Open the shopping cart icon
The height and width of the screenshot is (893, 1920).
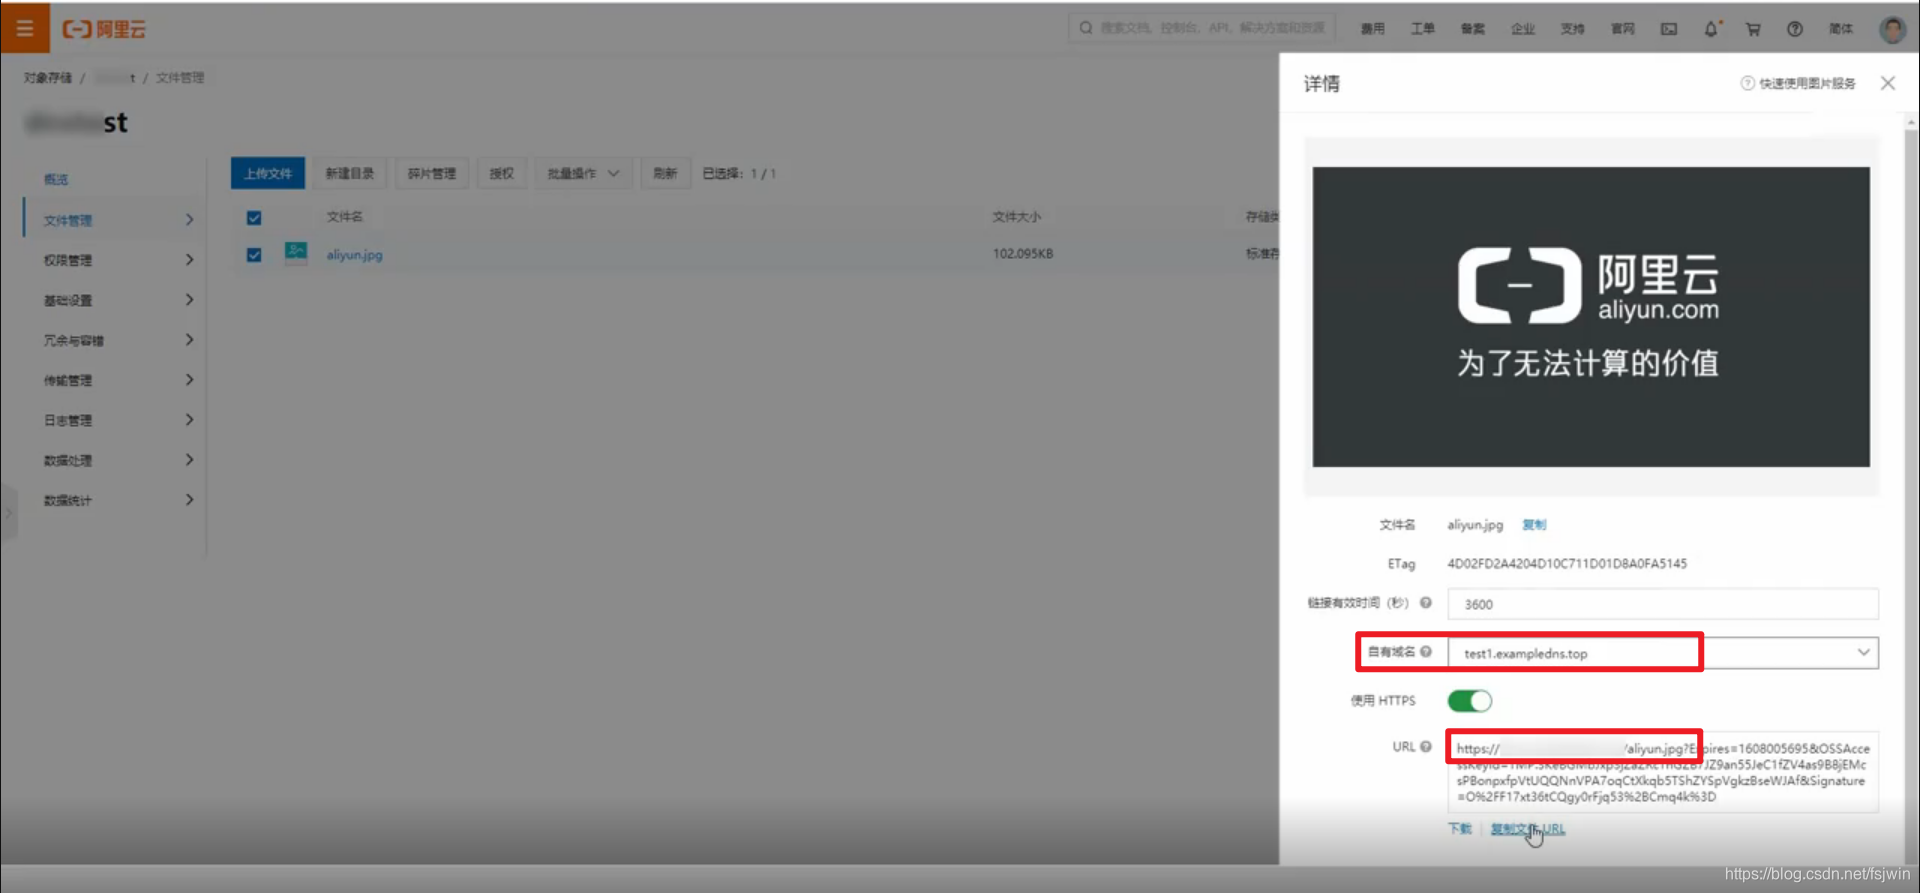click(x=1753, y=29)
